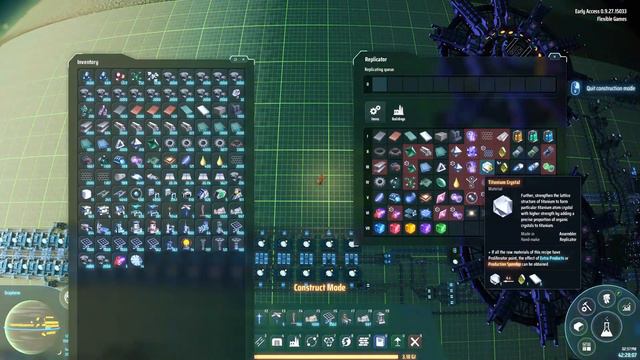This screenshot has height=360, width=640.
Task: Pick the red energy matrix cube
Action: (395, 229)
